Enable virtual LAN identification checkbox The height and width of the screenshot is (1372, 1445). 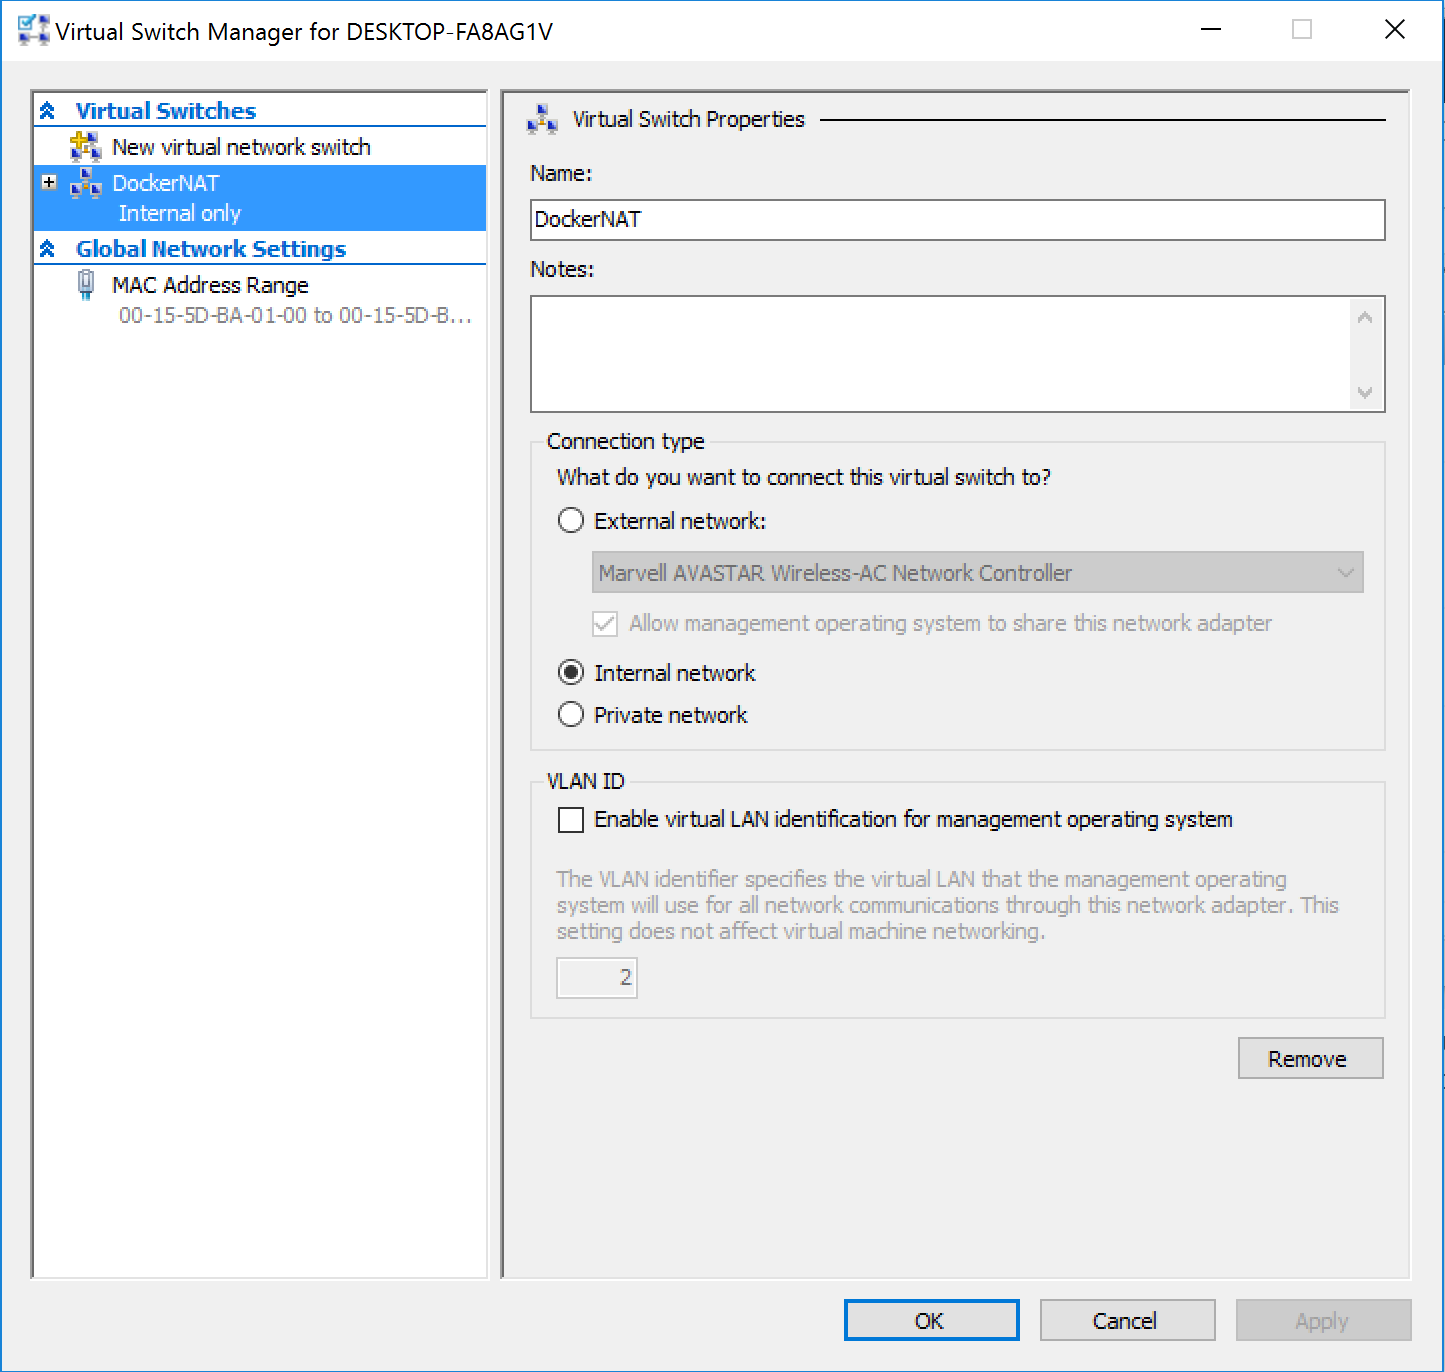570,819
